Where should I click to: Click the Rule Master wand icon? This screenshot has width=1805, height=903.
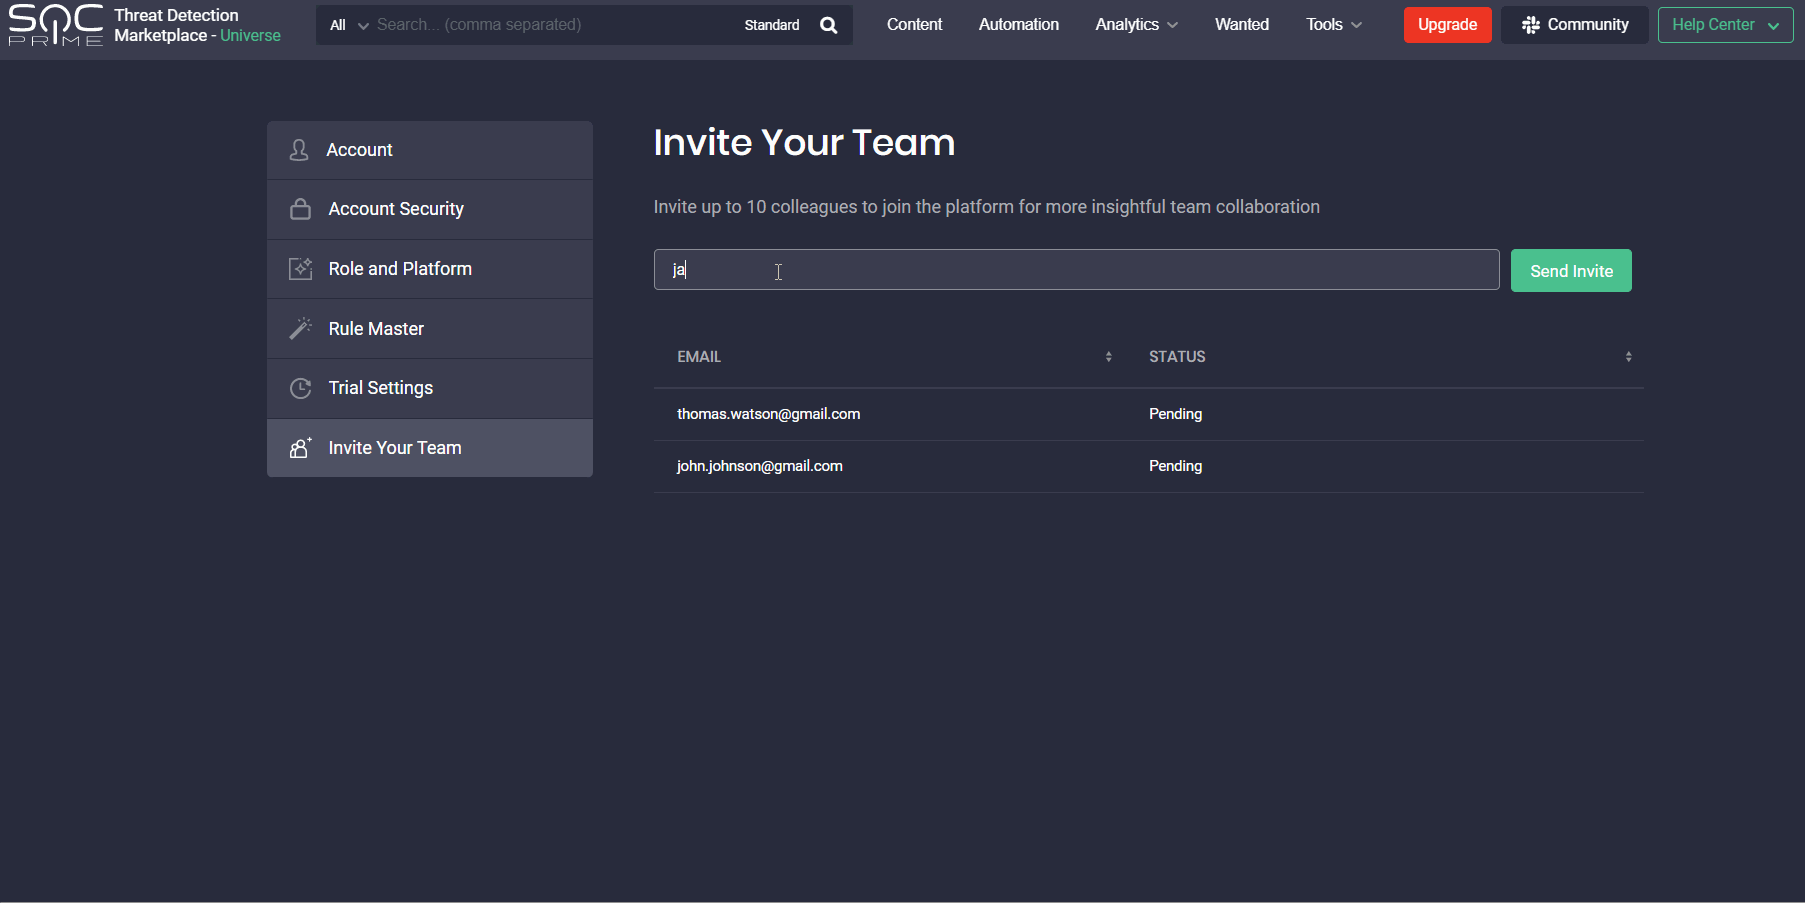(300, 329)
